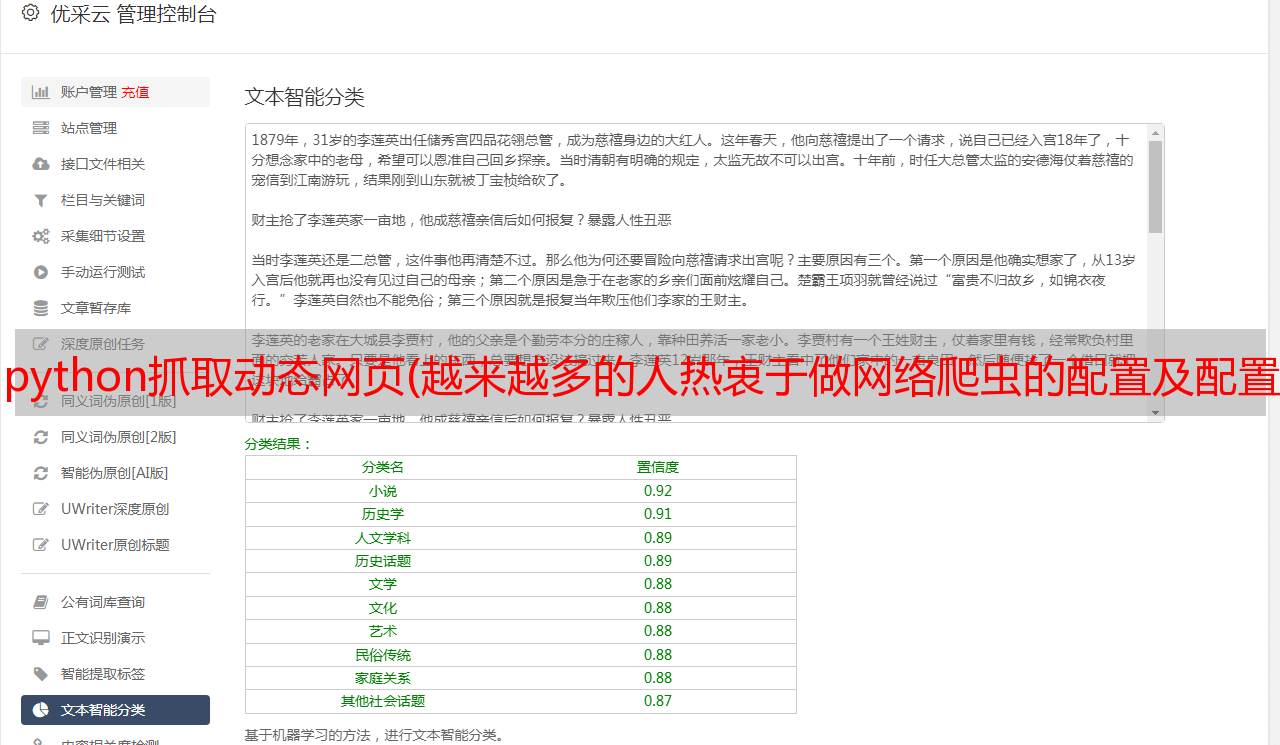Click the 历史学 category cell
The image size is (1280, 745).
pos(383,514)
